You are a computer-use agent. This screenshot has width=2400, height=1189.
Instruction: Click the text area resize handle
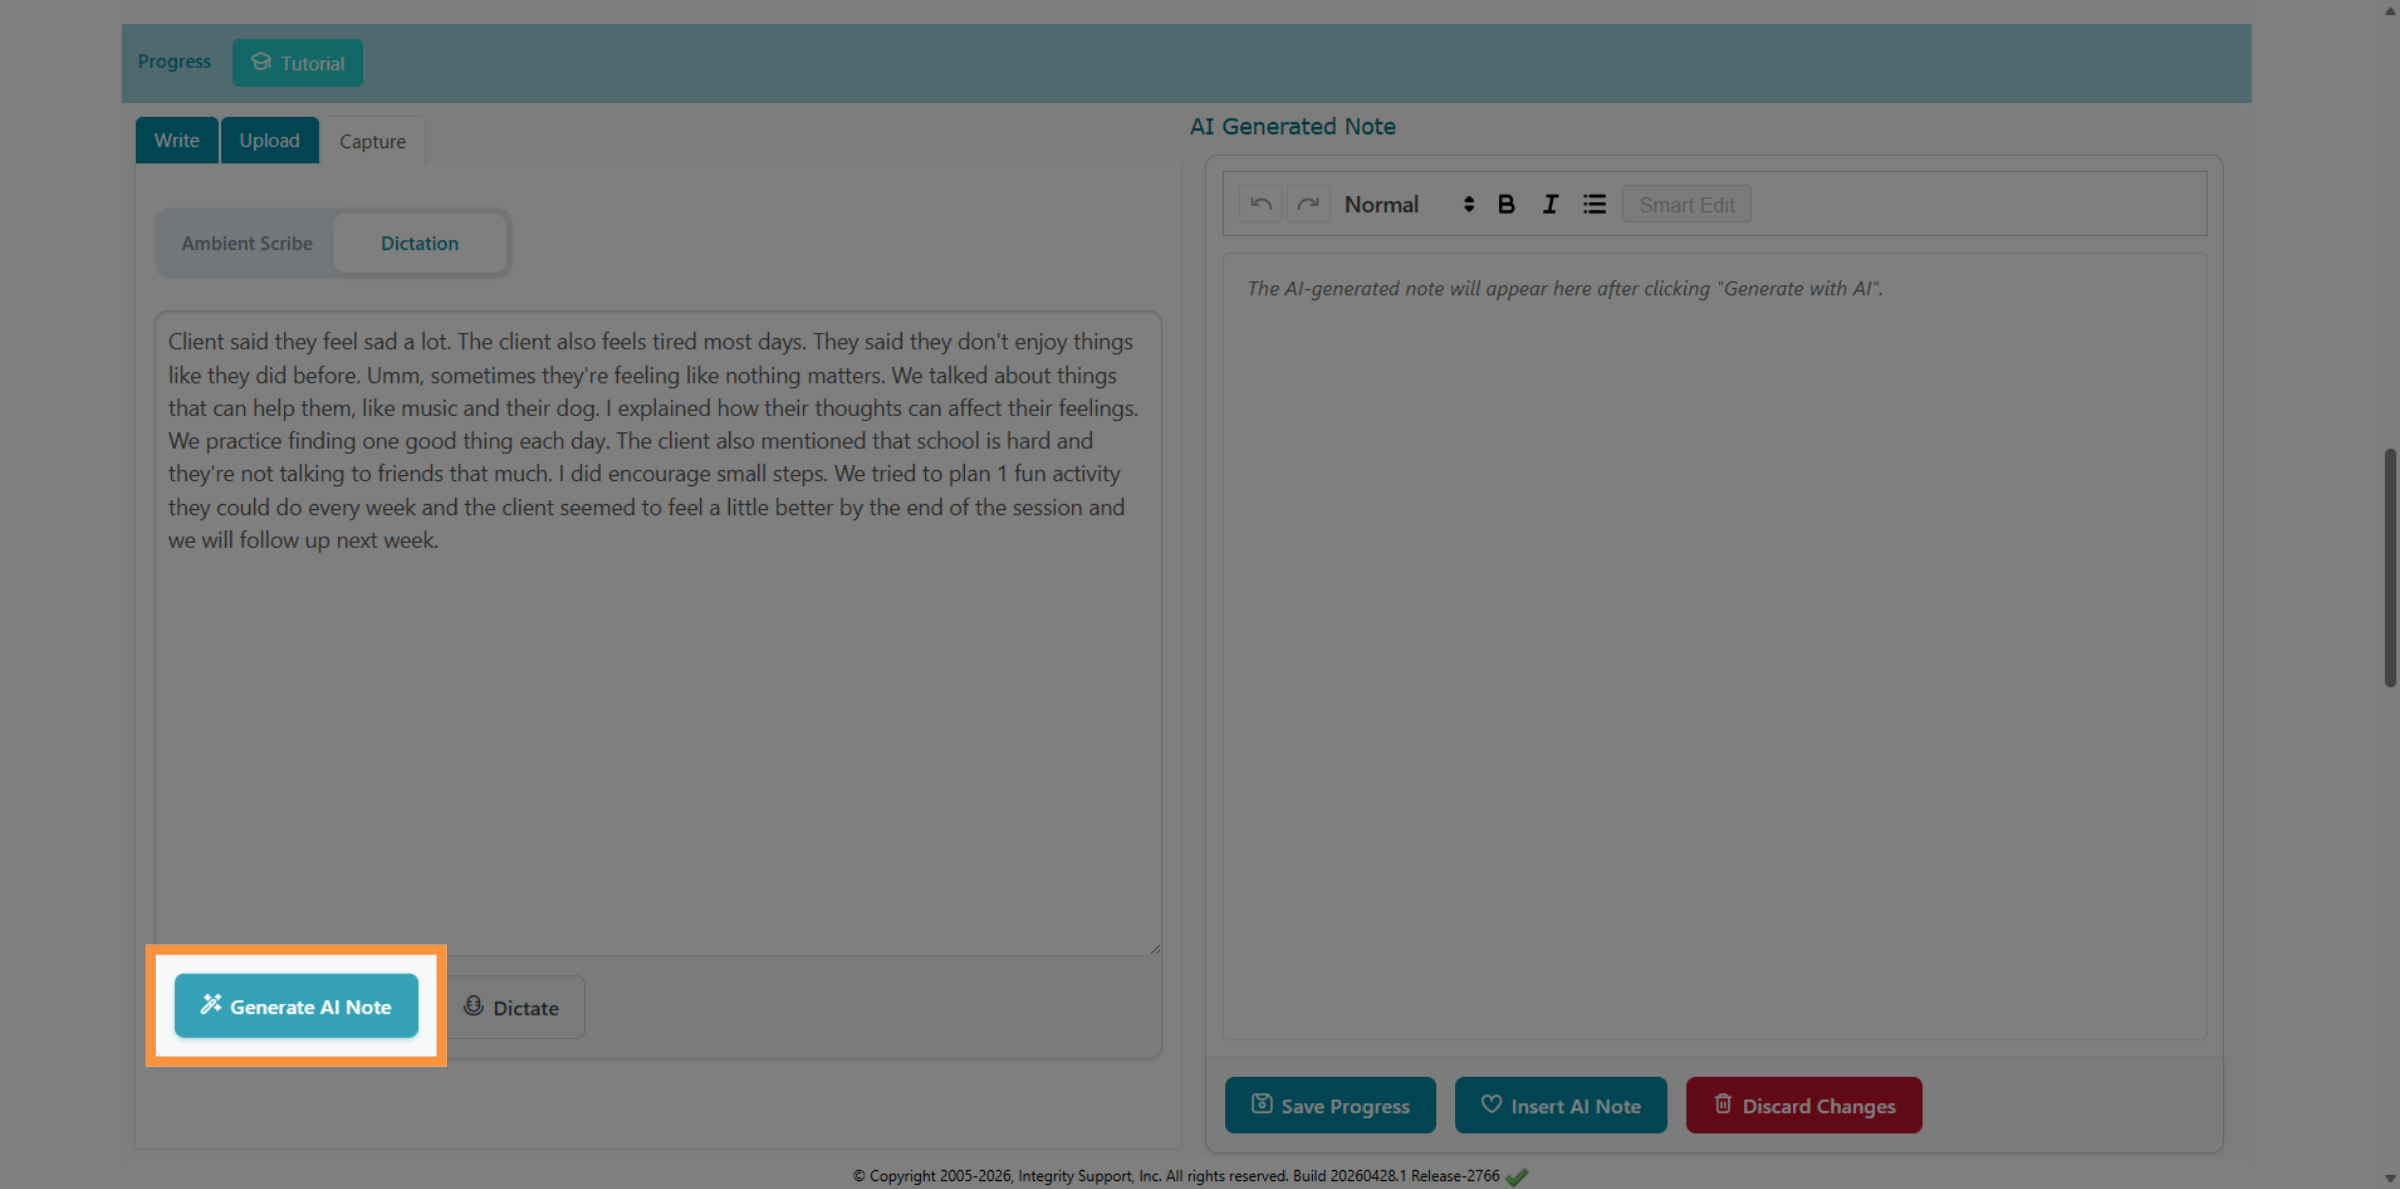tap(1155, 948)
